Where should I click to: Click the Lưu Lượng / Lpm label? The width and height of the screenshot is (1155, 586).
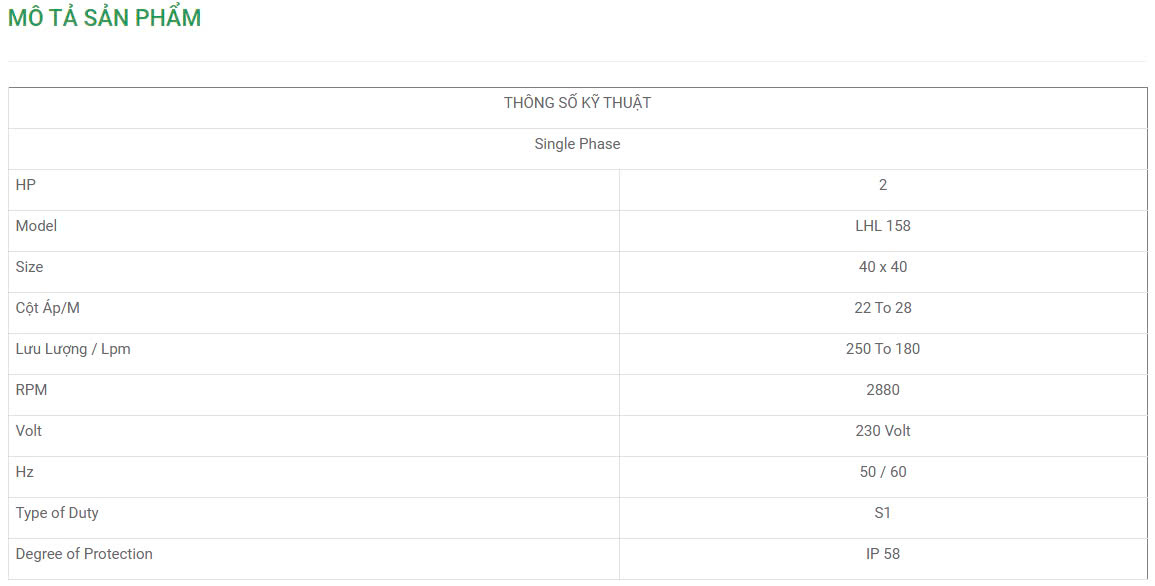(x=73, y=349)
